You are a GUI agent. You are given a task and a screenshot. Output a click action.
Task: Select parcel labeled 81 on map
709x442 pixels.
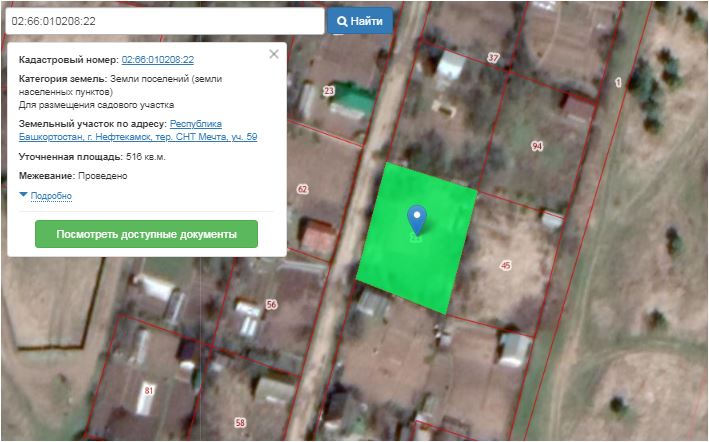tap(150, 389)
